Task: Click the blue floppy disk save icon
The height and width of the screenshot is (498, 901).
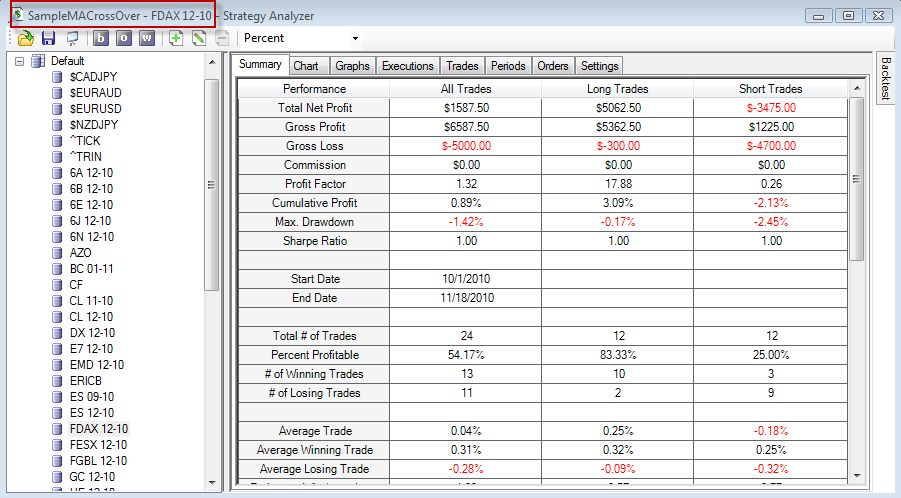Action: point(48,38)
